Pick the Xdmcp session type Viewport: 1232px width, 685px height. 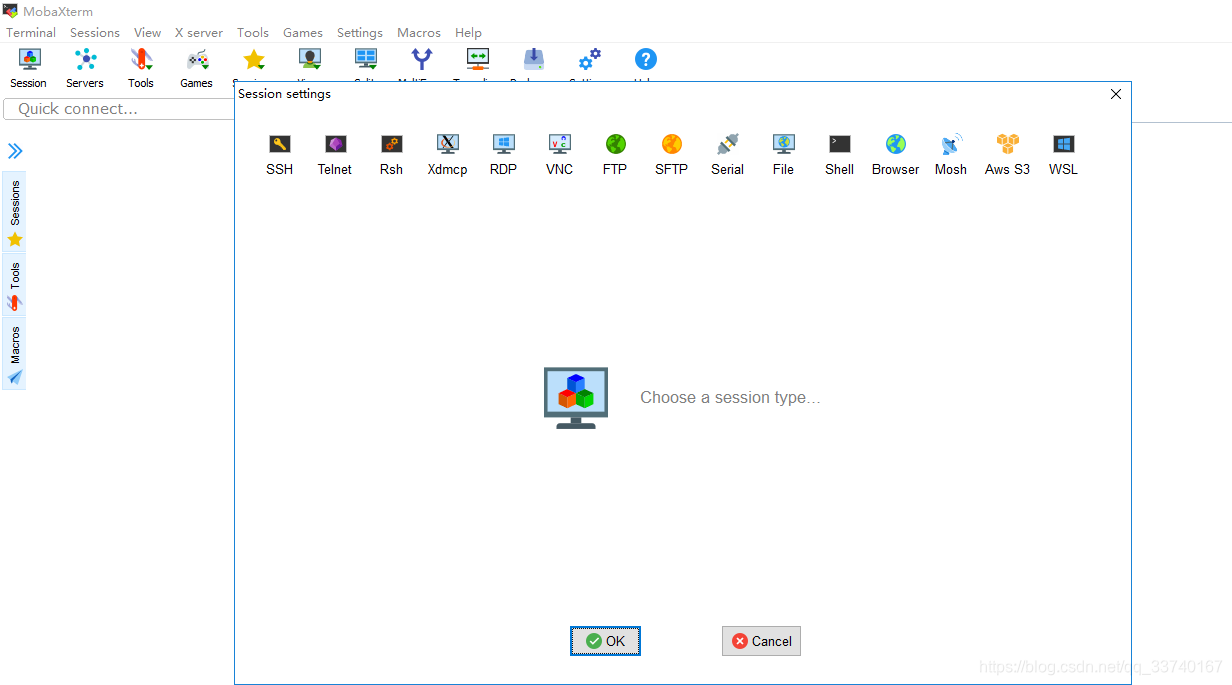pos(447,155)
